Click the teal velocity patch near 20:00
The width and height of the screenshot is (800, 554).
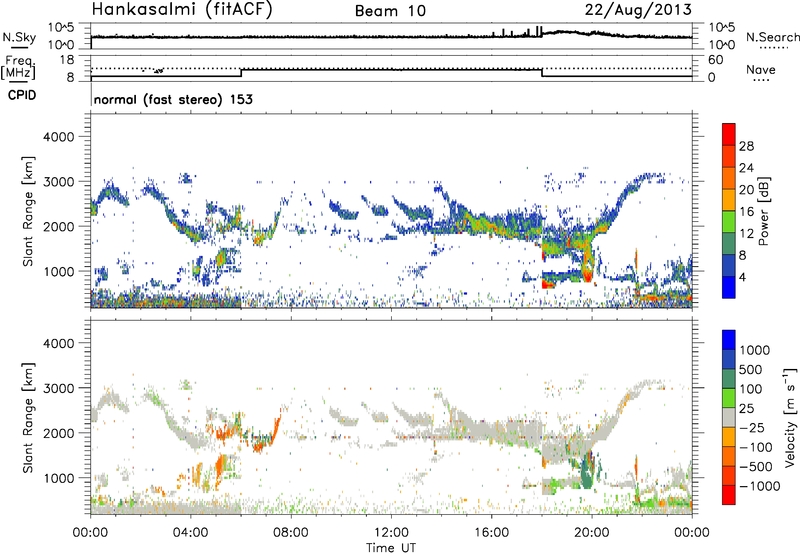(x=587, y=475)
